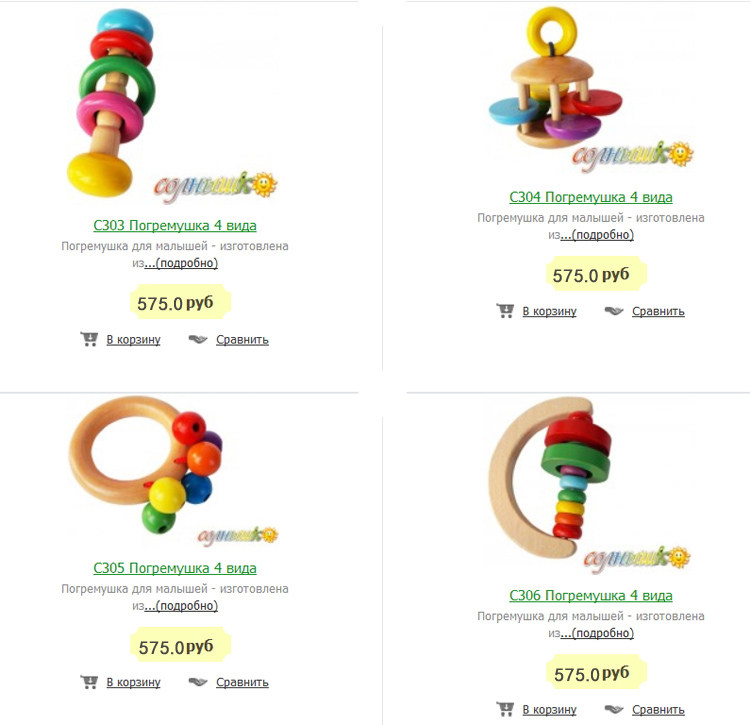Click the 575.0 руб price tag of C304
Image resolution: width=750 pixels, height=725 pixels.
pyautogui.click(x=596, y=274)
